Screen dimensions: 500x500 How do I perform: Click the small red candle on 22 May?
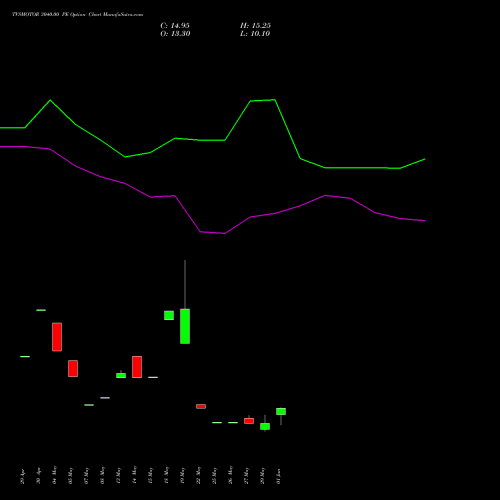201,406
